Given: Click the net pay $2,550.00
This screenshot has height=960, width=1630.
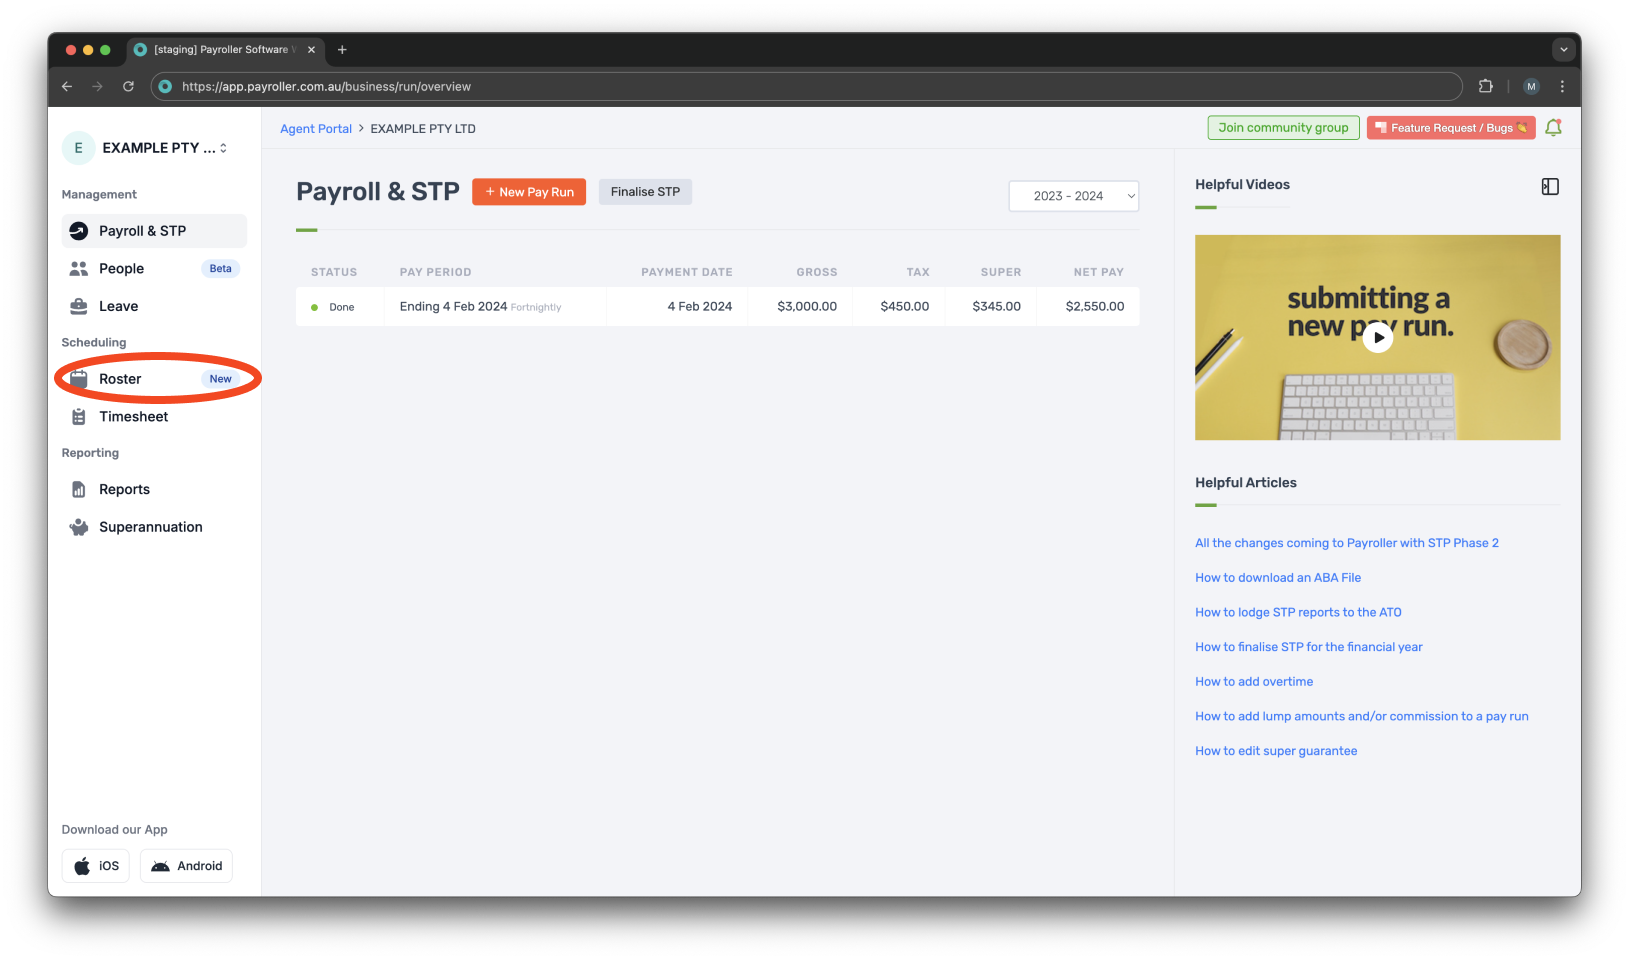Looking at the screenshot, I should (x=1095, y=307).
